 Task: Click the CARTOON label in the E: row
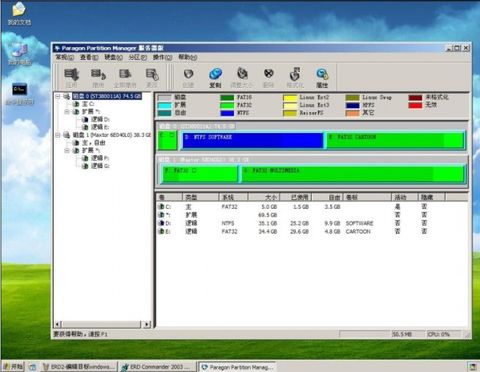point(358,231)
